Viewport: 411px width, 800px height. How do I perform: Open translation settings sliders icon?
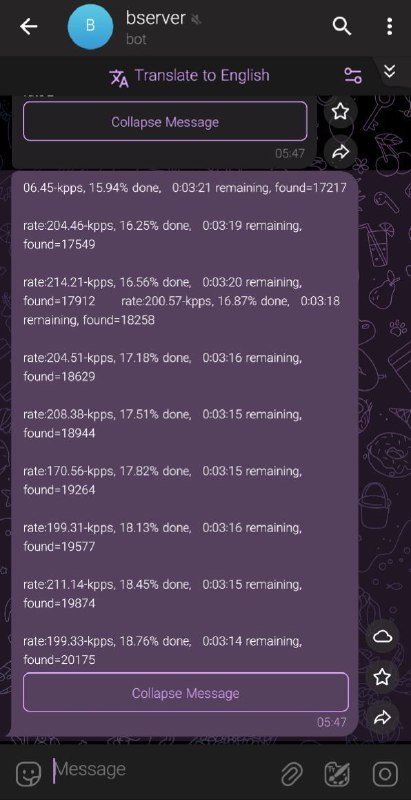353,76
